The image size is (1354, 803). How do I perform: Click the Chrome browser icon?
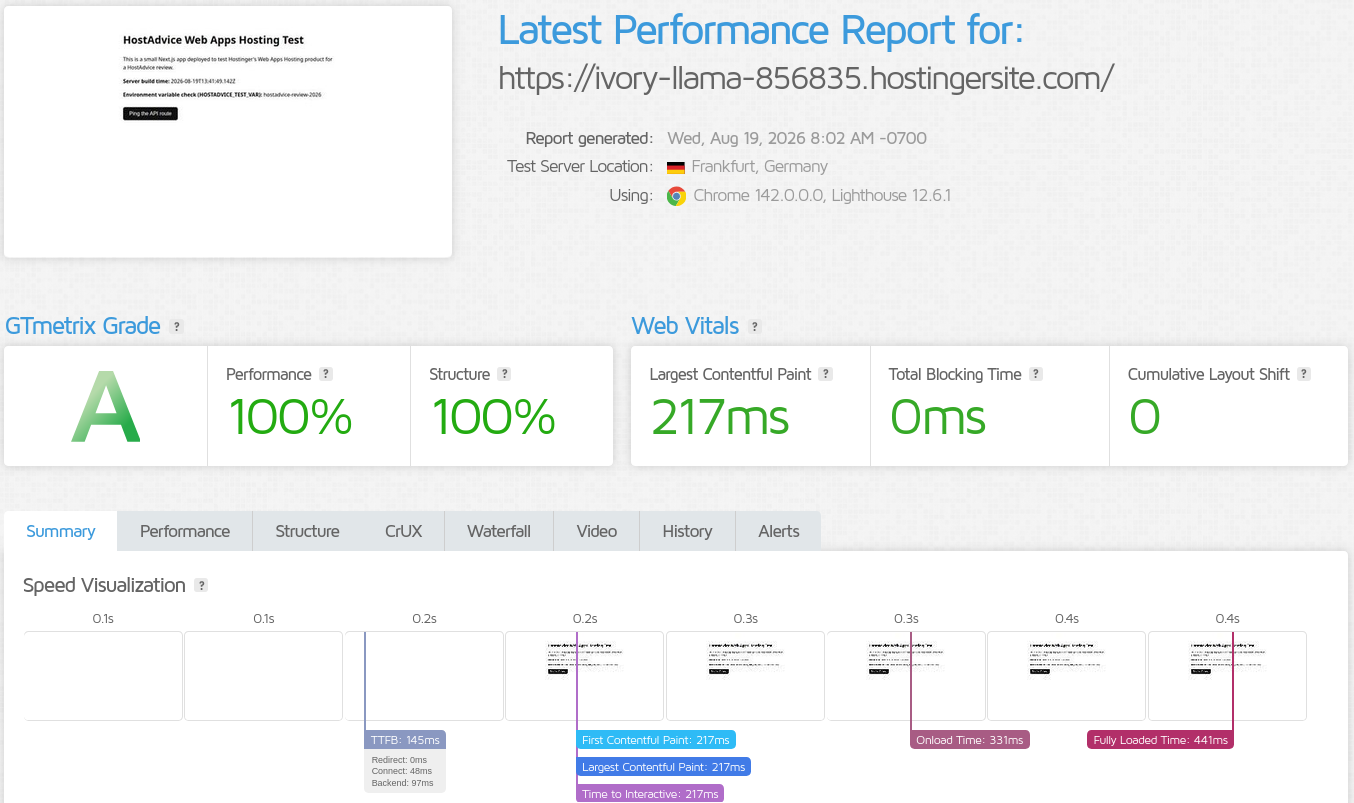[676, 196]
